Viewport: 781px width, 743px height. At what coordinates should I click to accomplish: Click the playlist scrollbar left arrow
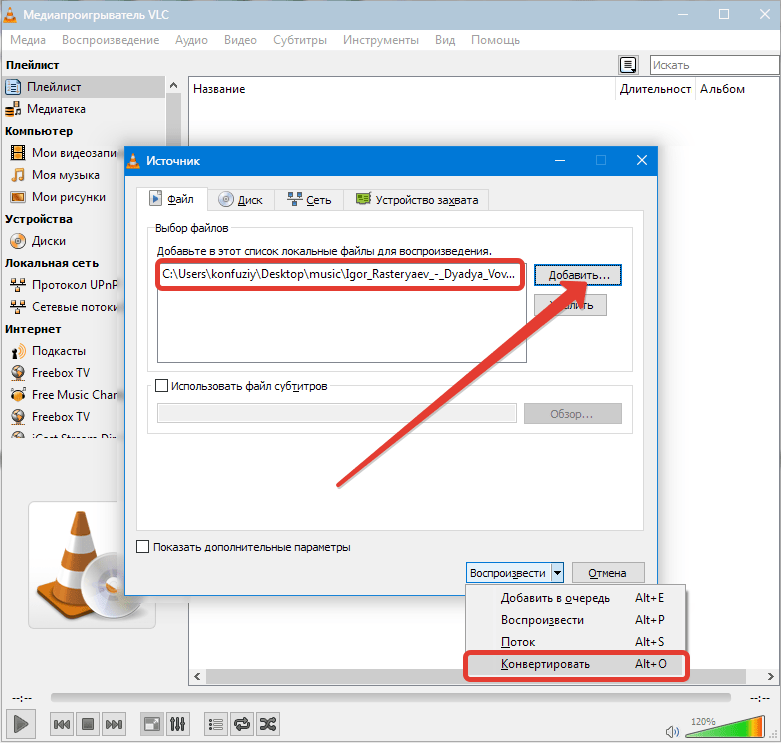(x=197, y=676)
